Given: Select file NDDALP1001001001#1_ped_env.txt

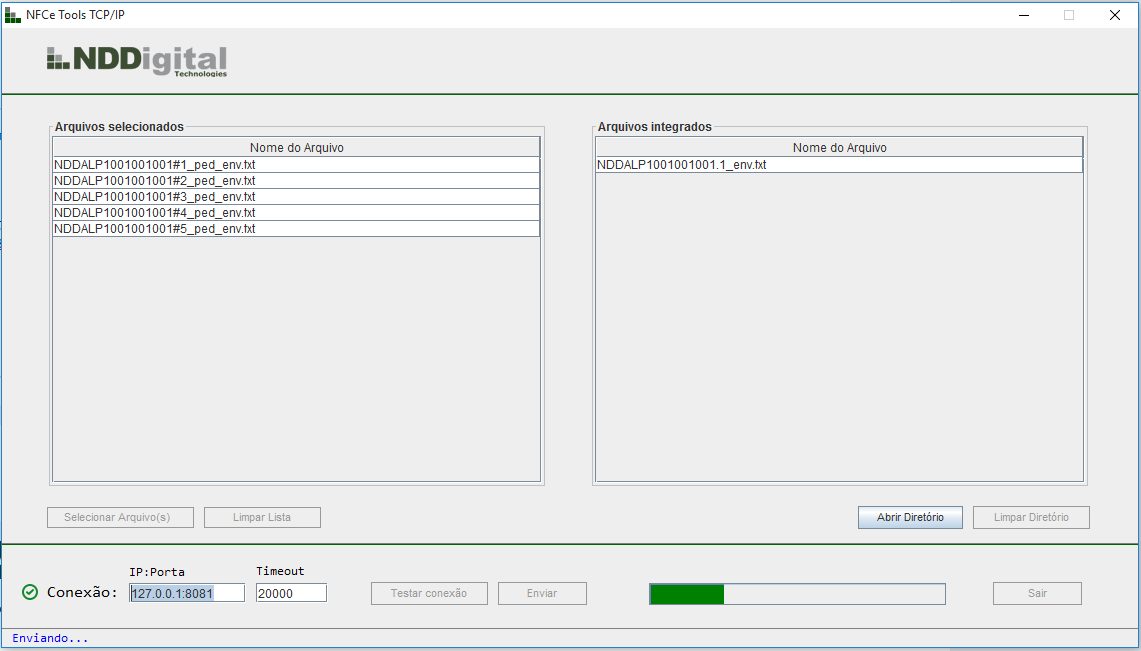Looking at the screenshot, I should point(155,165).
